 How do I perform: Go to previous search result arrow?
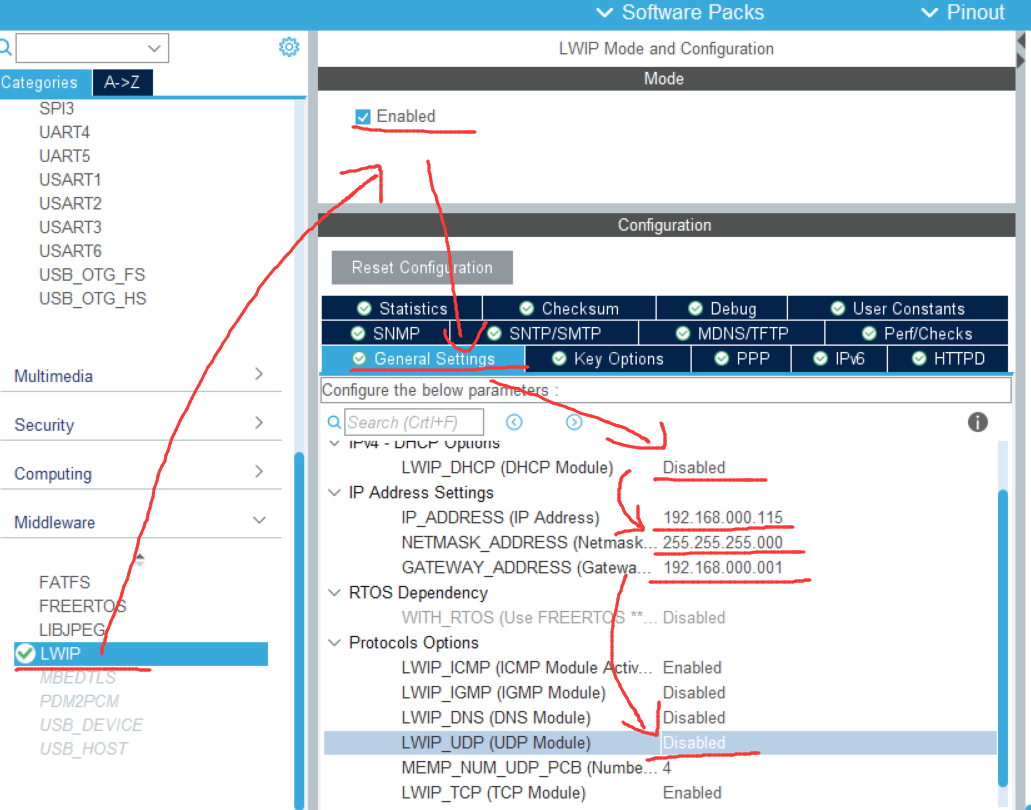tap(514, 422)
